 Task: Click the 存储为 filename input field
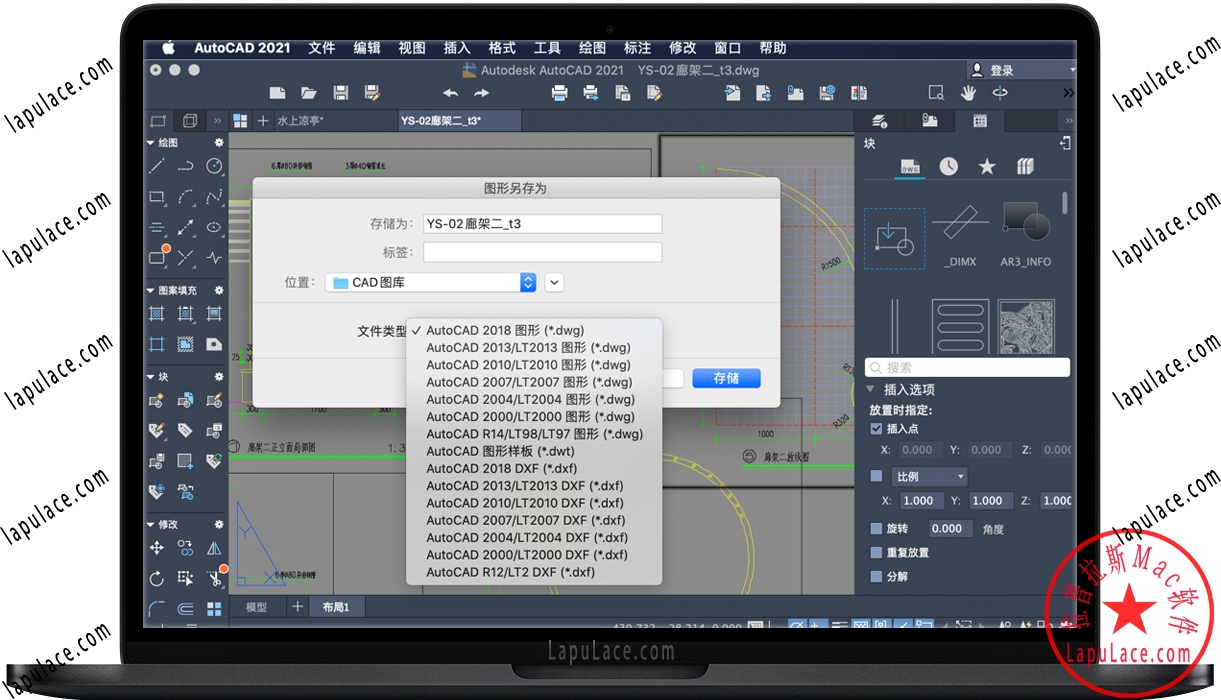[542, 224]
